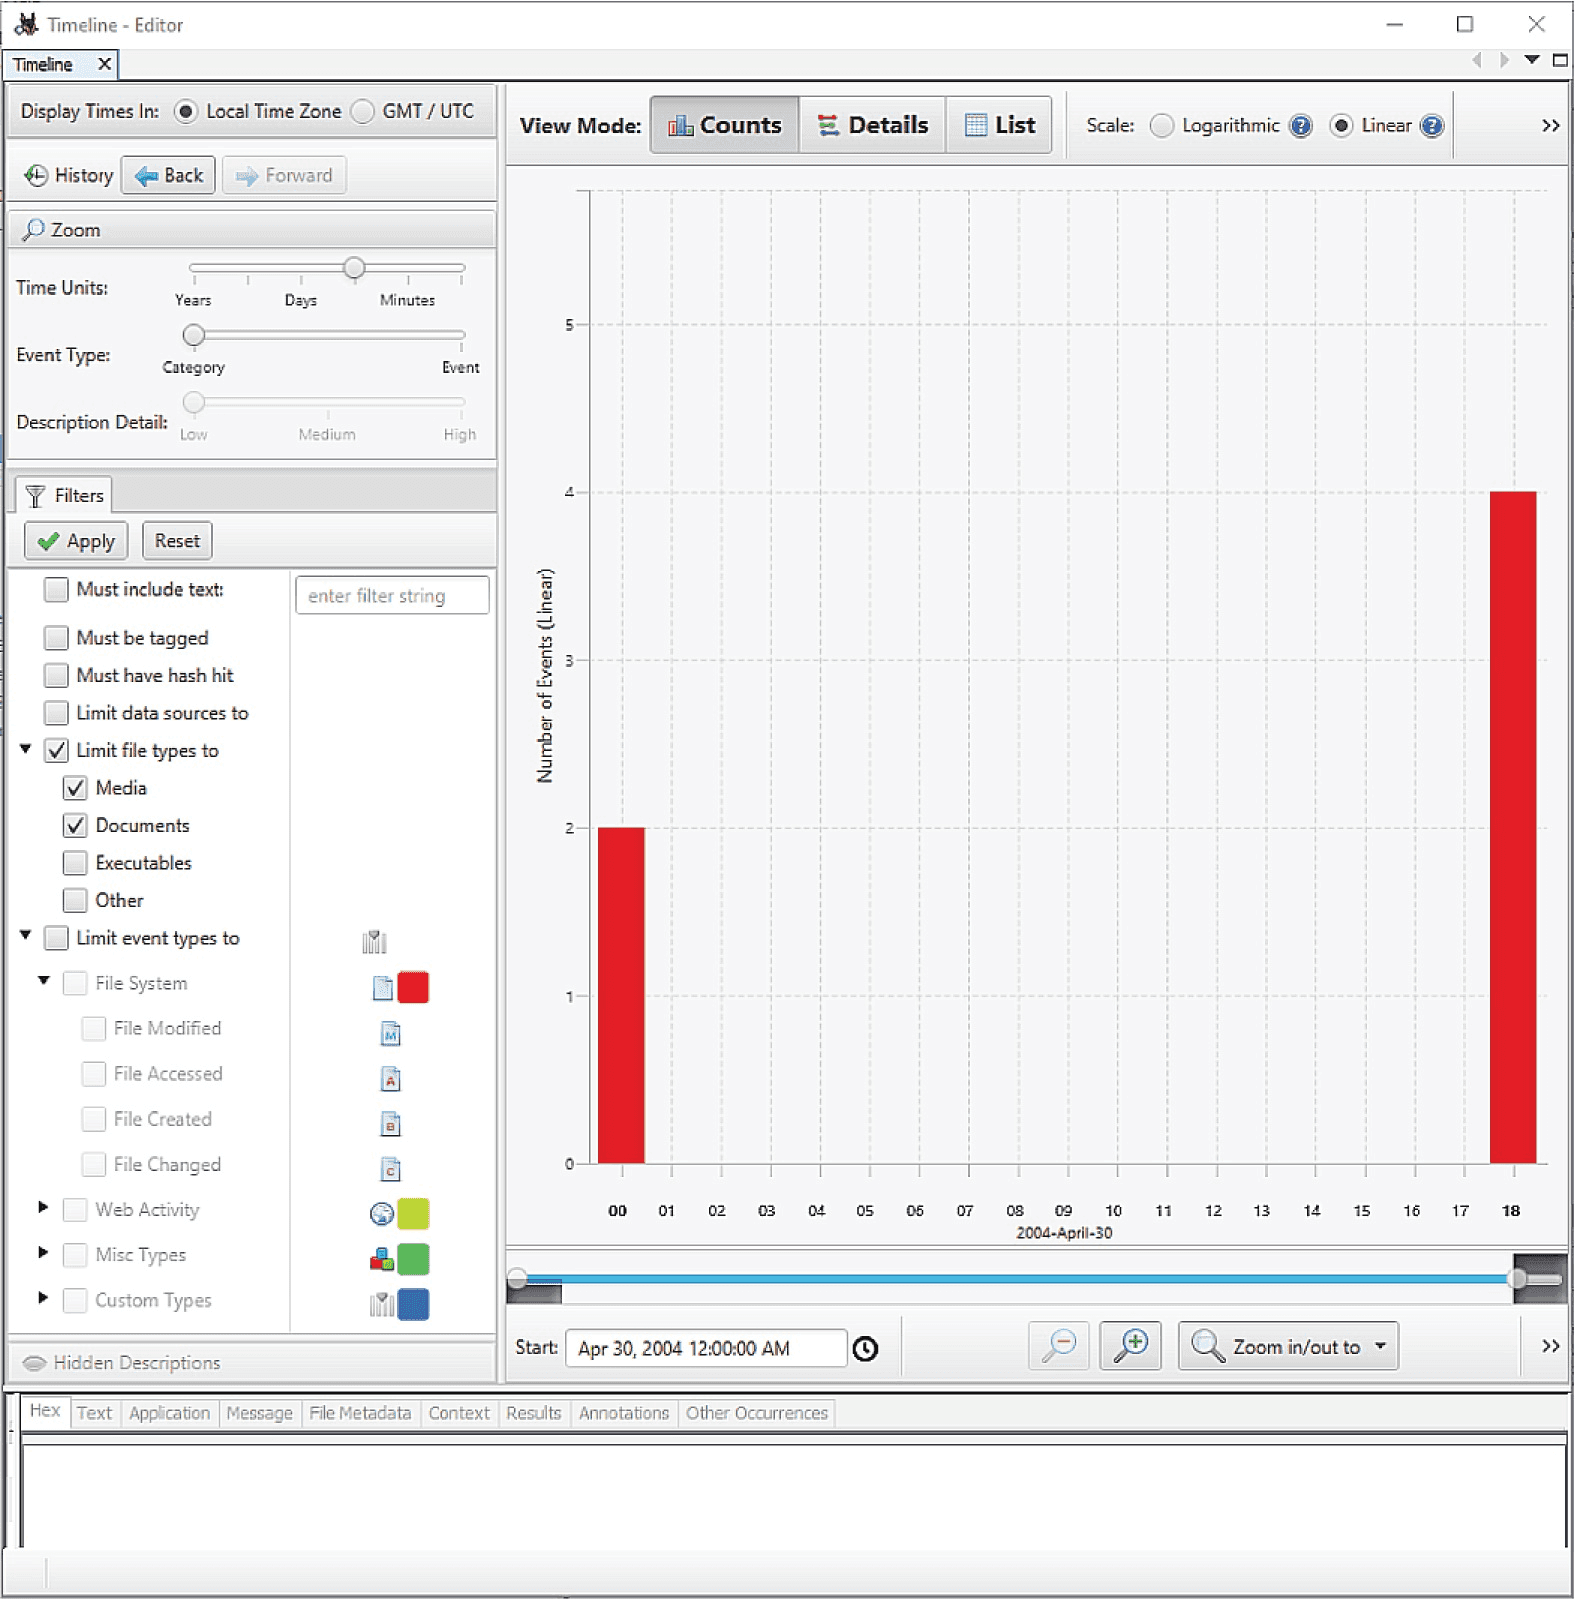Screen dimensions: 1575x1599
Task: Click the Back history button
Action: 169,176
